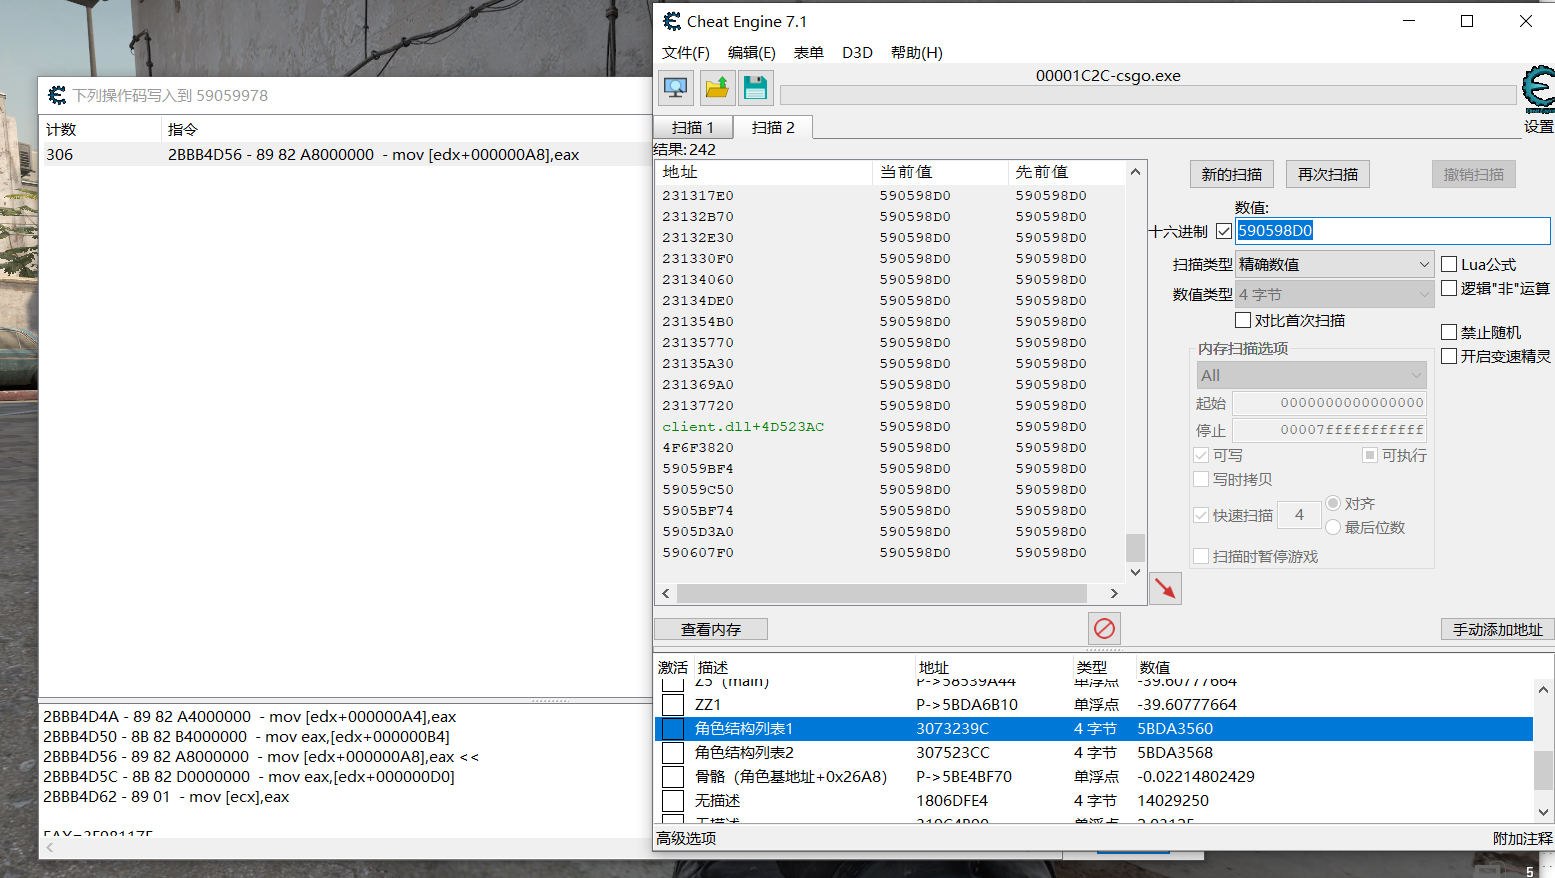Image resolution: width=1555 pixels, height=878 pixels.
Task: Toggle the writable memory checkbox
Action: pos(1201,455)
